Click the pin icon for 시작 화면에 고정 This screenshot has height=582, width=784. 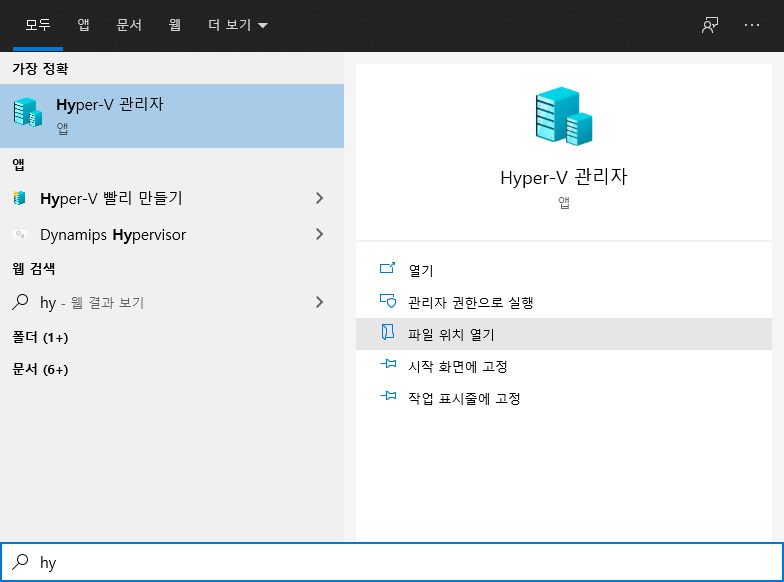388,364
